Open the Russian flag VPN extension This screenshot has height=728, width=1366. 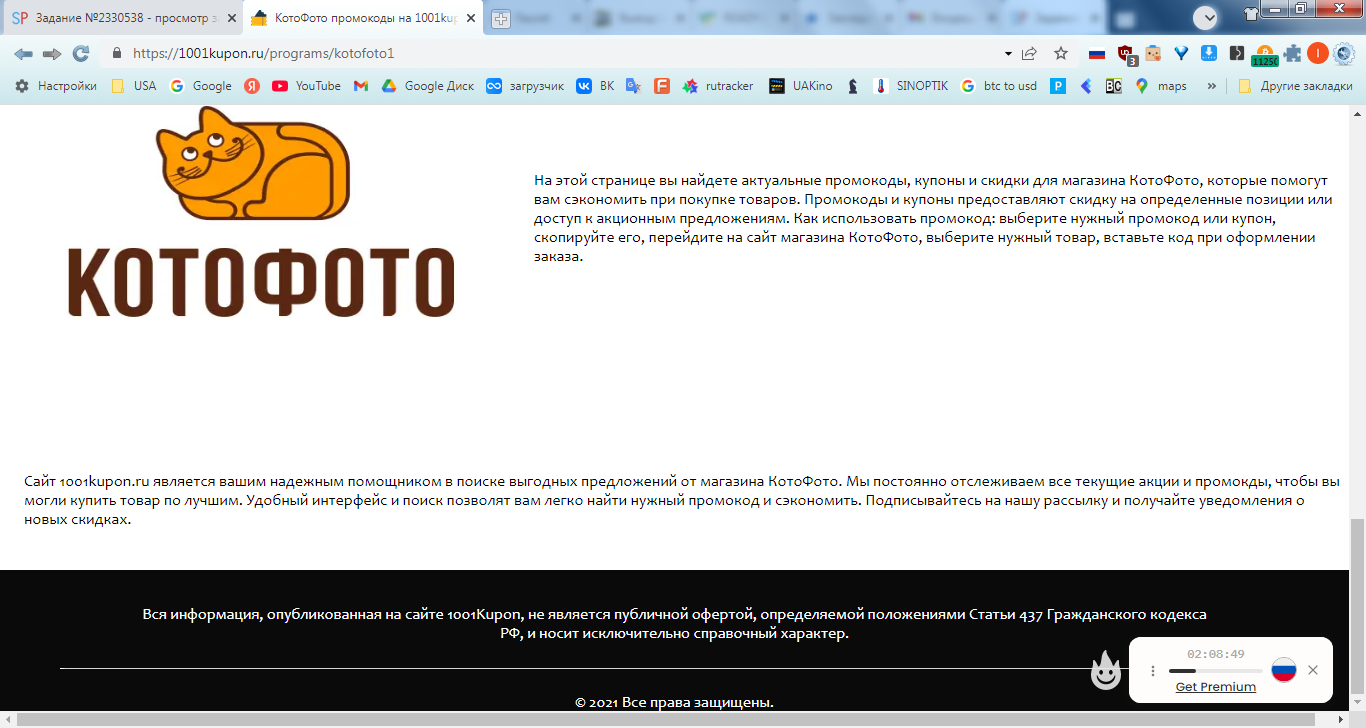(1097, 54)
